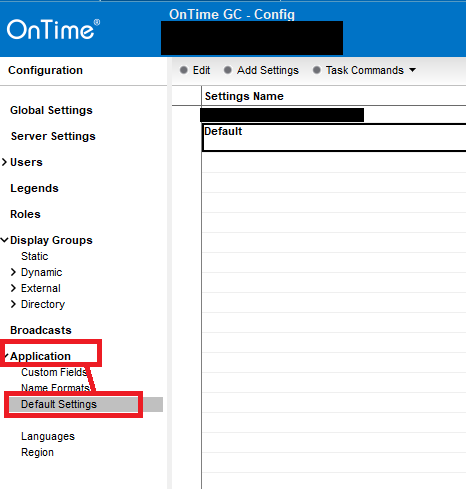Select Default Settings in sidebar

click(x=59, y=404)
